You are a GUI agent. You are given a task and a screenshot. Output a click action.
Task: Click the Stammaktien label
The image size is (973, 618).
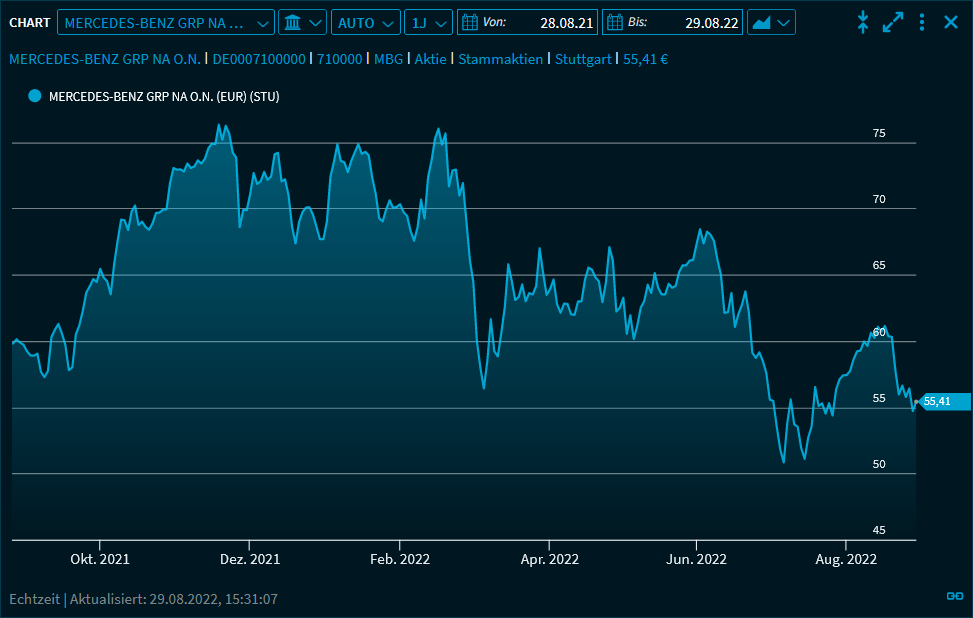(501, 59)
